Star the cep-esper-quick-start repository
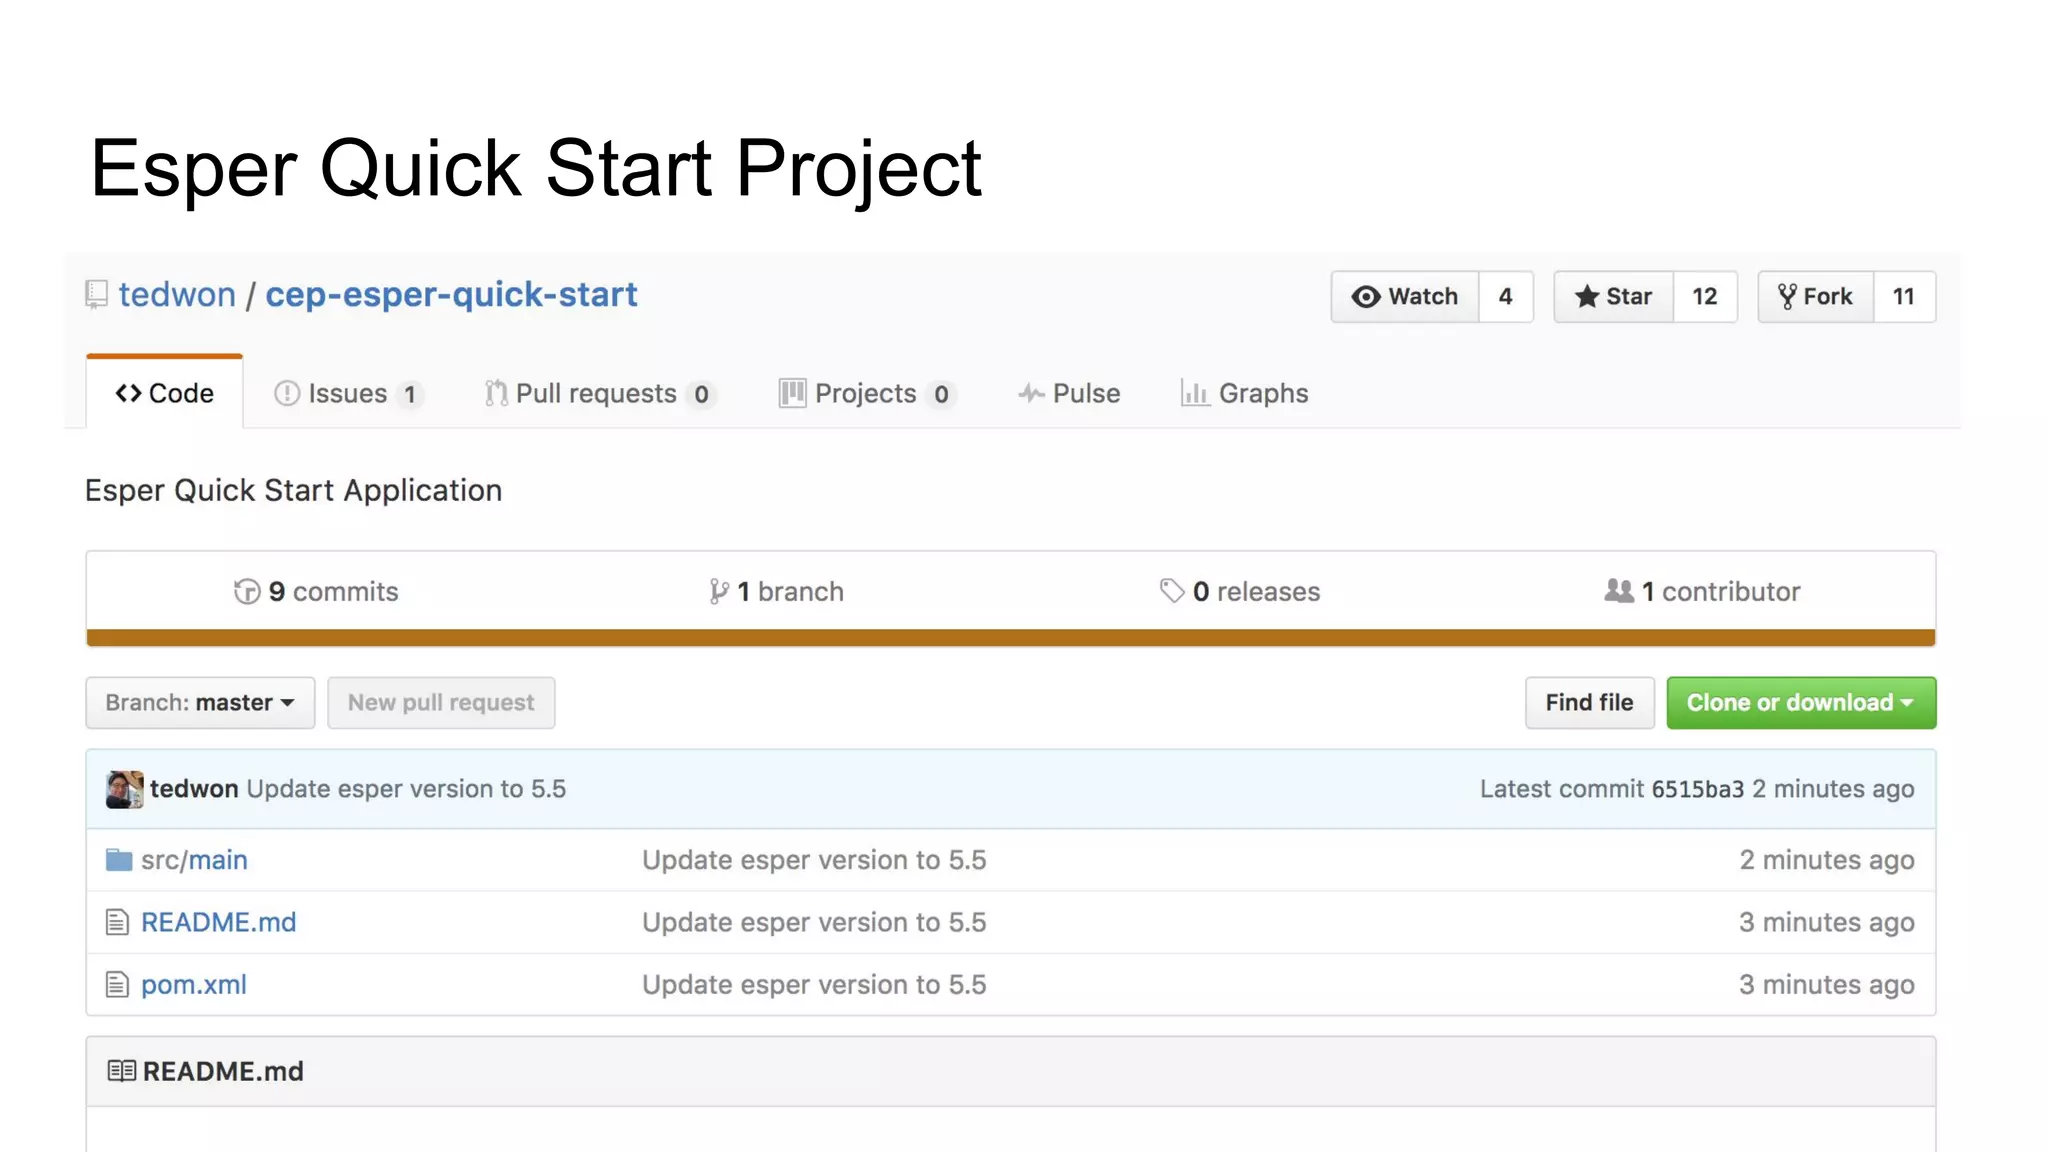Viewport: 2048px width, 1152px height. (x=1613, y=297)
